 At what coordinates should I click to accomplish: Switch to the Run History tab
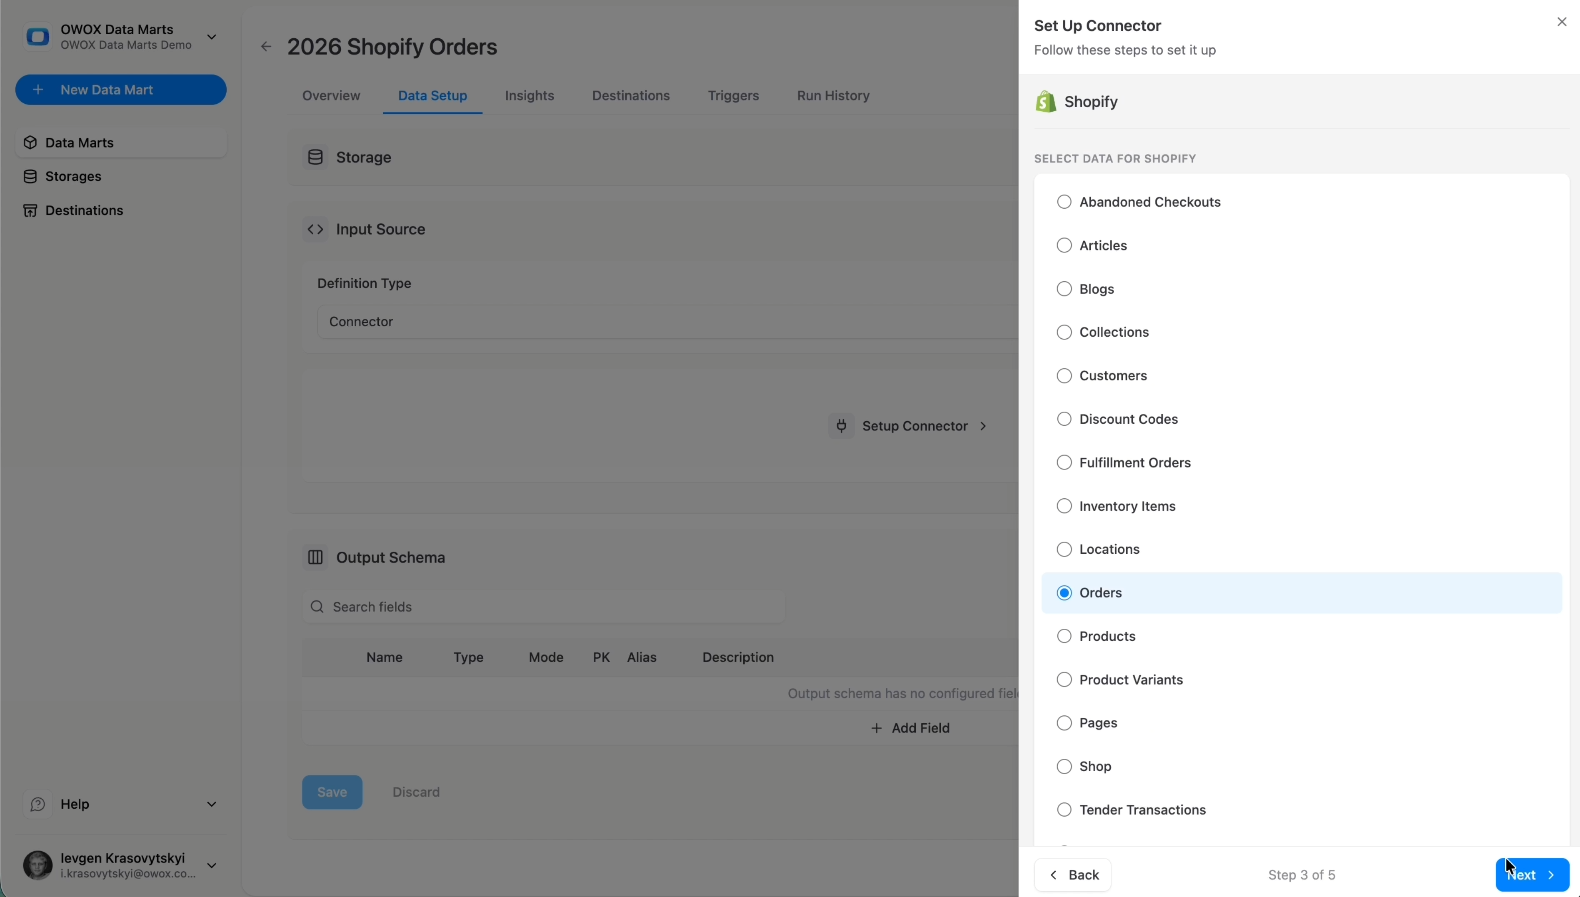pyautogui.click(x=833, y=96)
